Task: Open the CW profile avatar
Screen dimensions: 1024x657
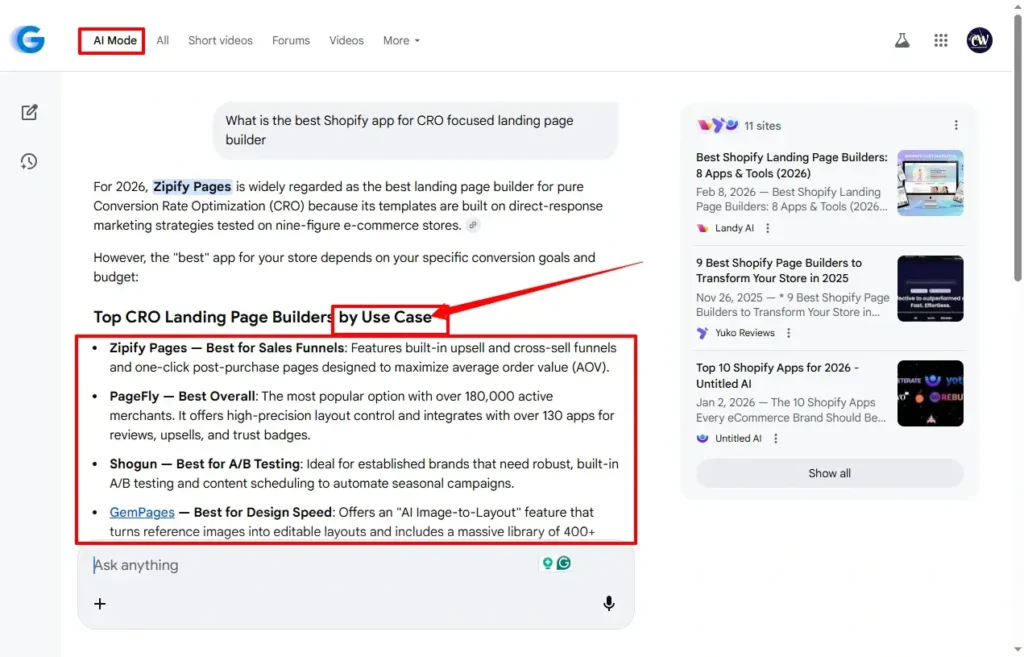Action: pyautogui.click(x=979, y=40)
